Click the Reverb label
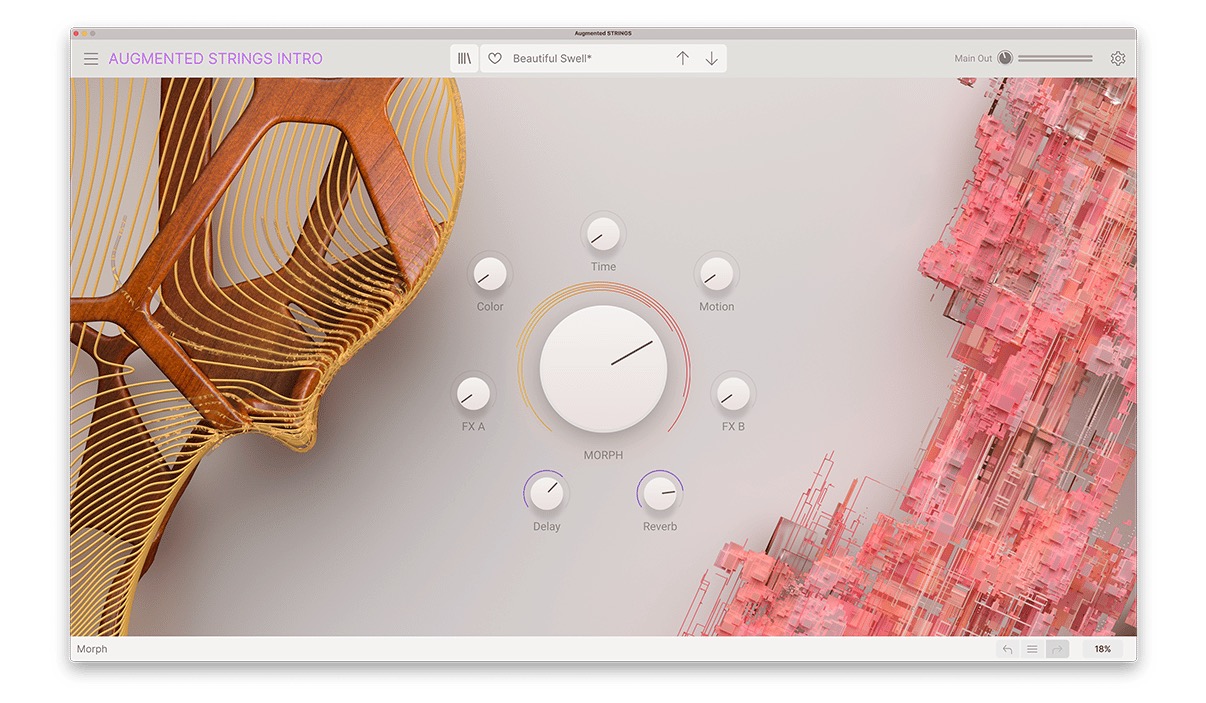Image resolution: width=1206 pixels, height=703 pixels. 660,527
